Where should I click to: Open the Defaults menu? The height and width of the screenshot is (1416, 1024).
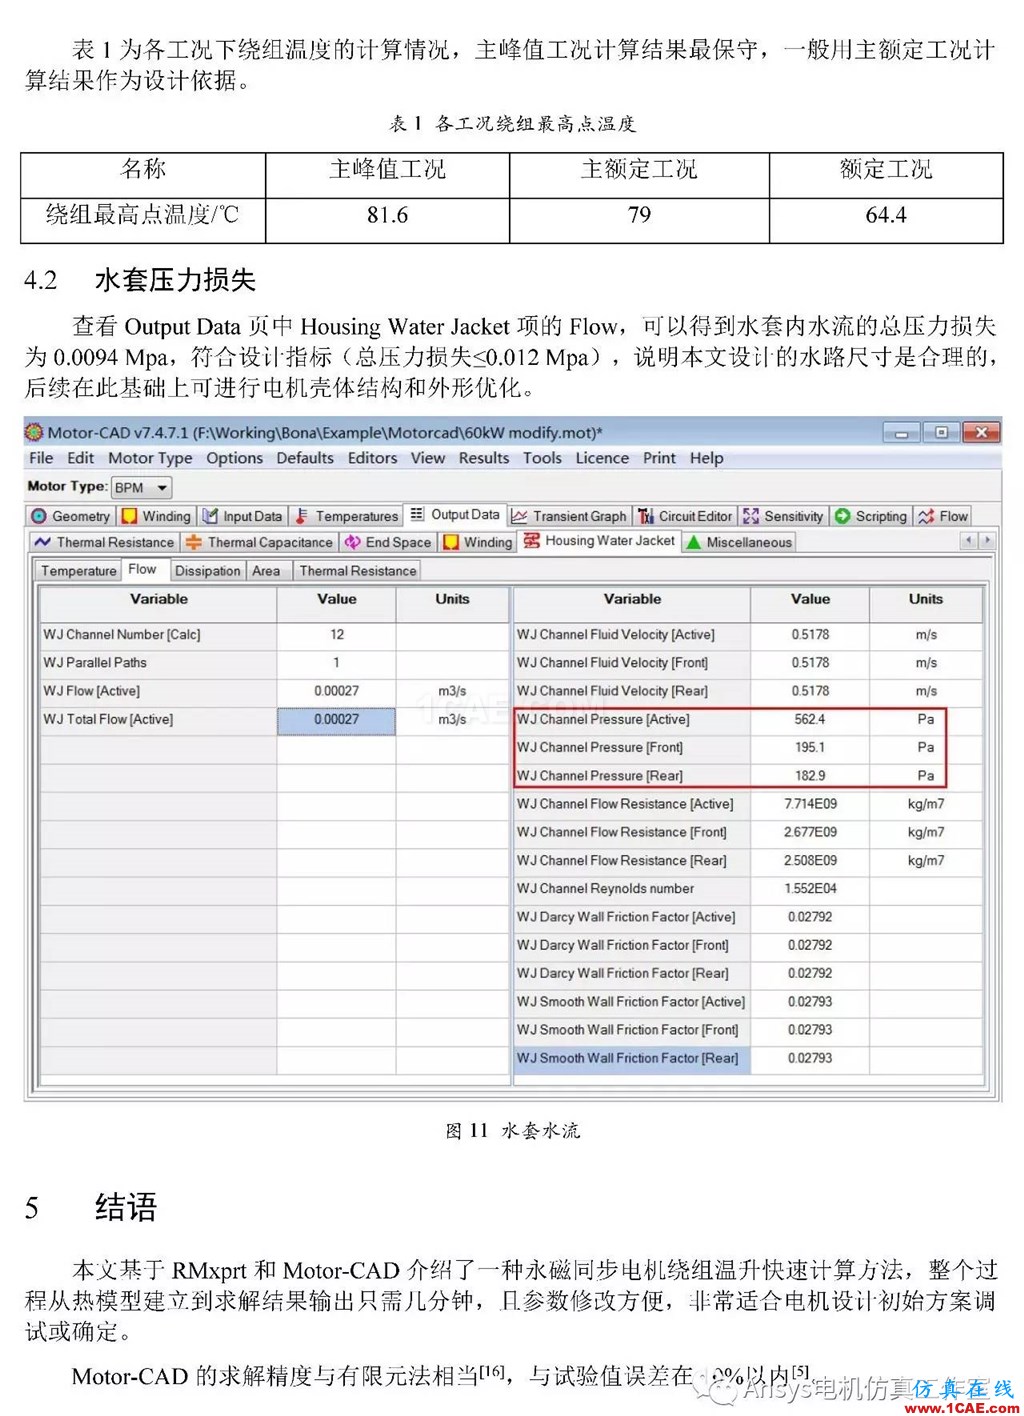[x=305, y=458]
